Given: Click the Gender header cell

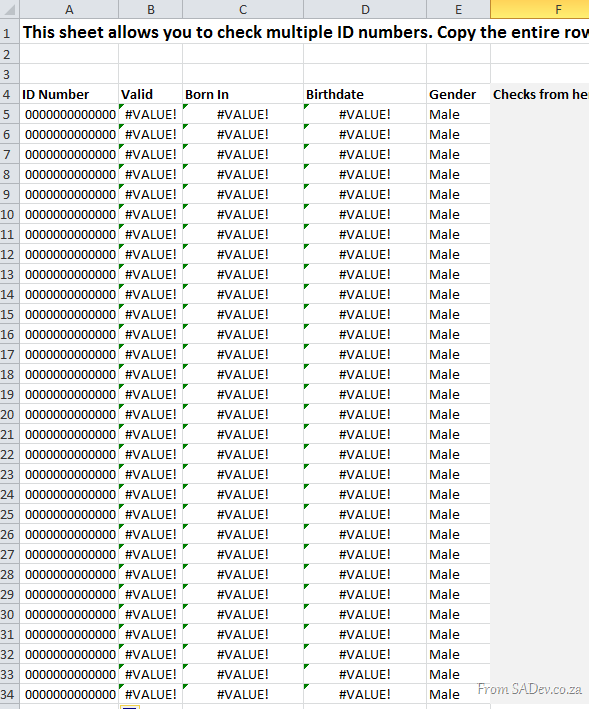Looking at the screenshot, I should 458,94.
